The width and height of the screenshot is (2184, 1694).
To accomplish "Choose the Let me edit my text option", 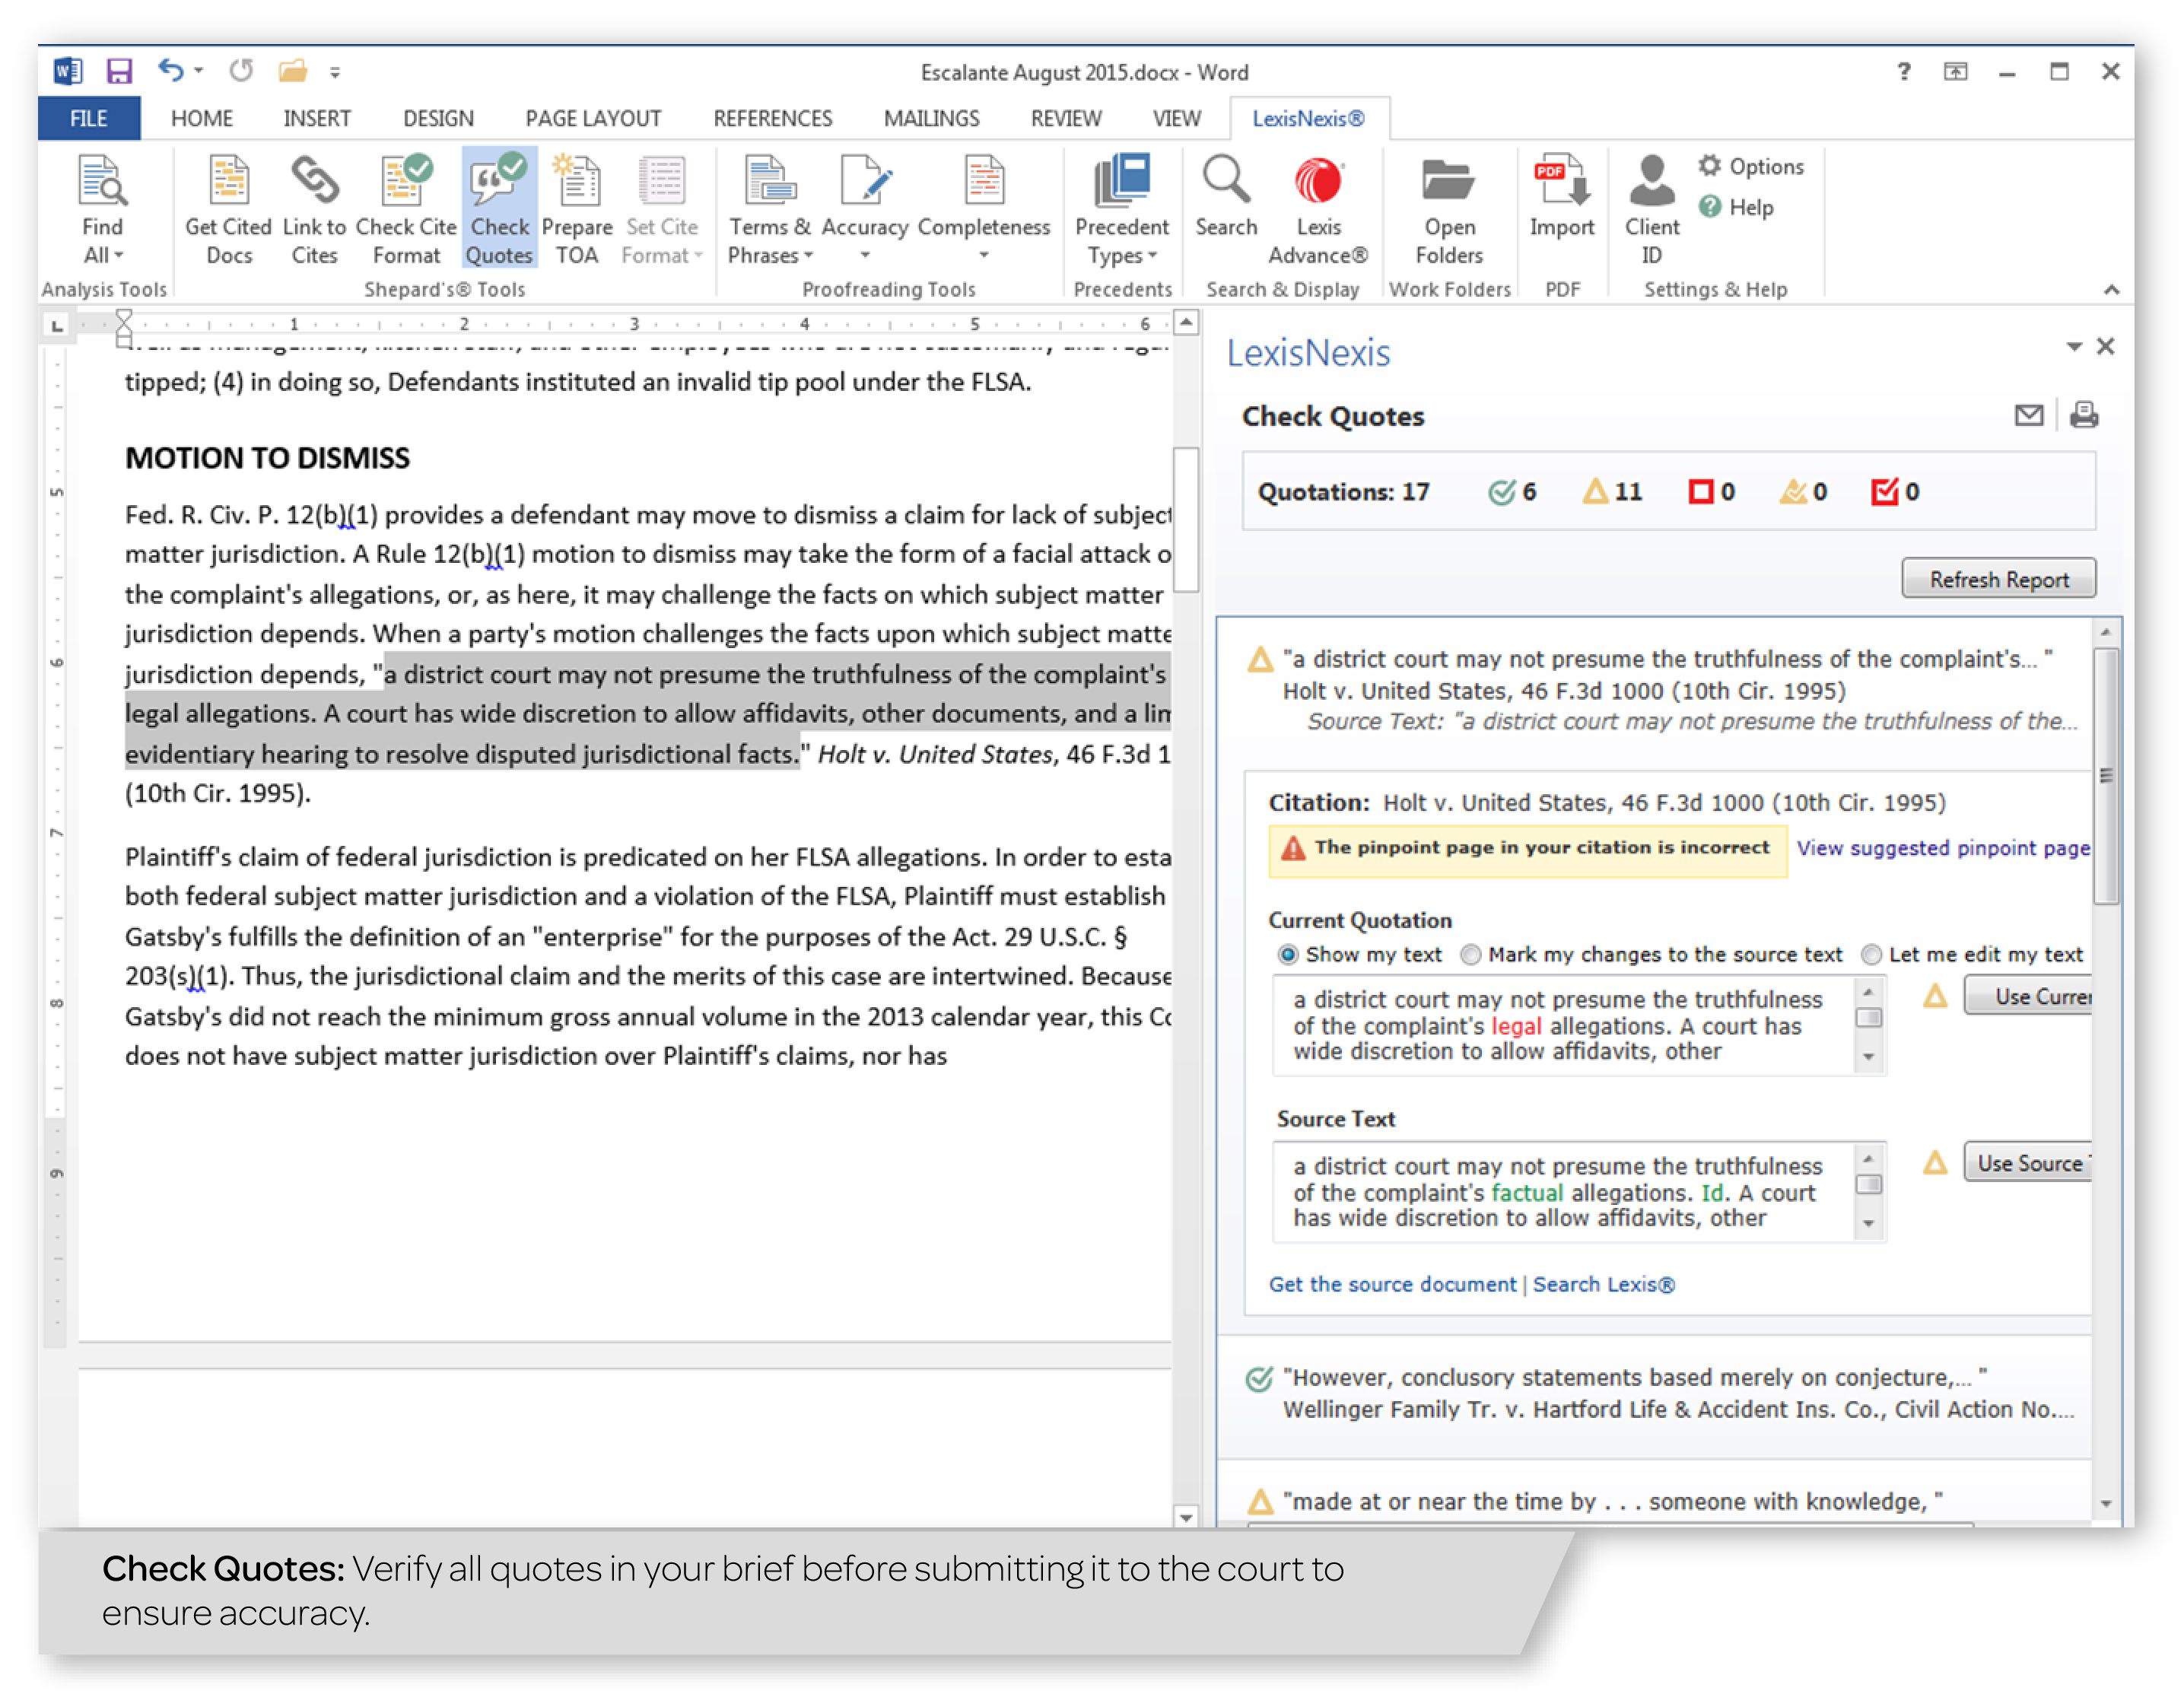I will (1871, 954).
